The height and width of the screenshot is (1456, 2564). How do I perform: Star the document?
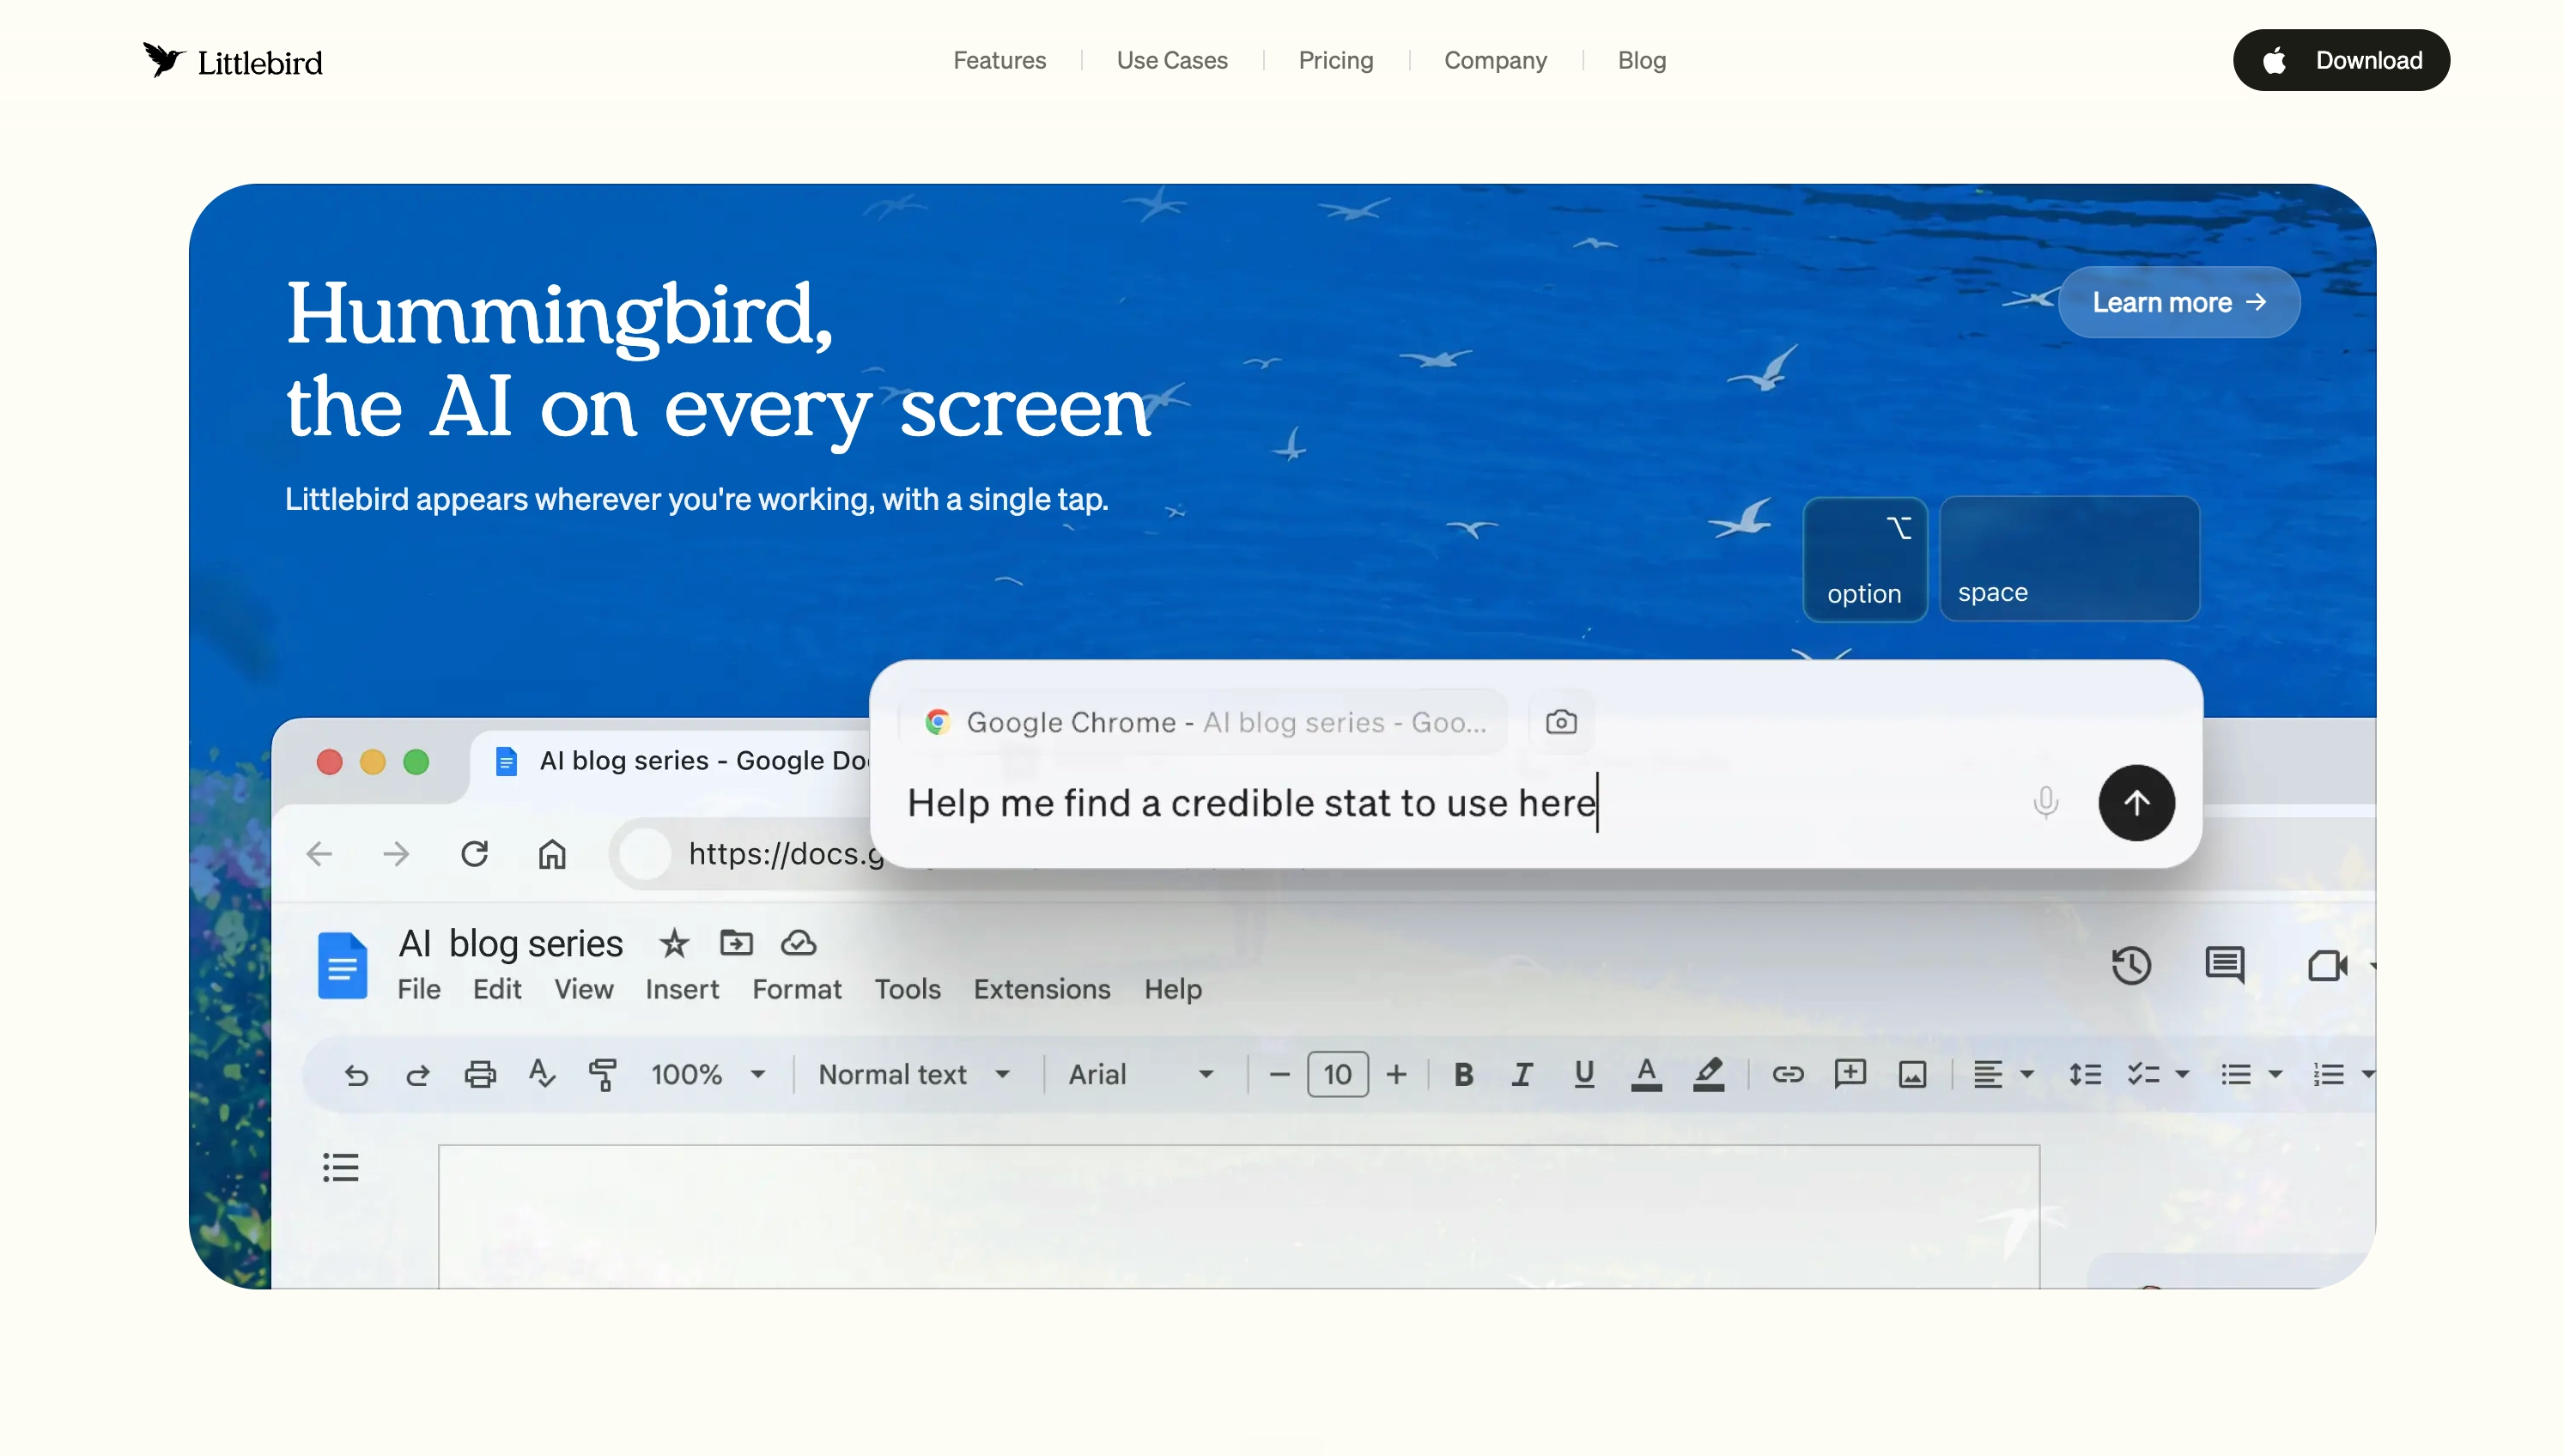(x=674, y=943)
